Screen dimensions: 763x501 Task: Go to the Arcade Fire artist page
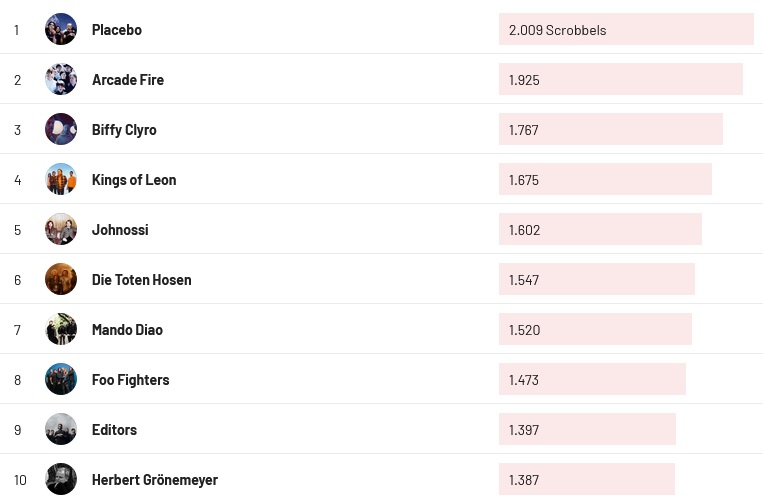coord(128,80)
